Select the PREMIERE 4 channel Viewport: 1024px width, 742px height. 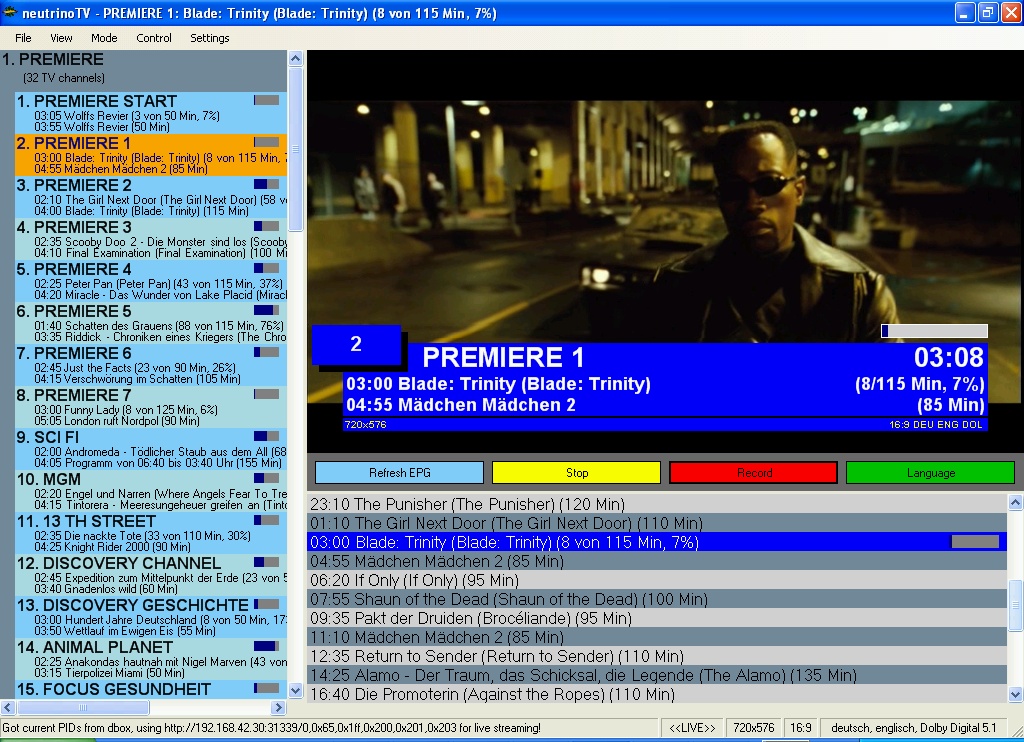(x=151, y=281)
